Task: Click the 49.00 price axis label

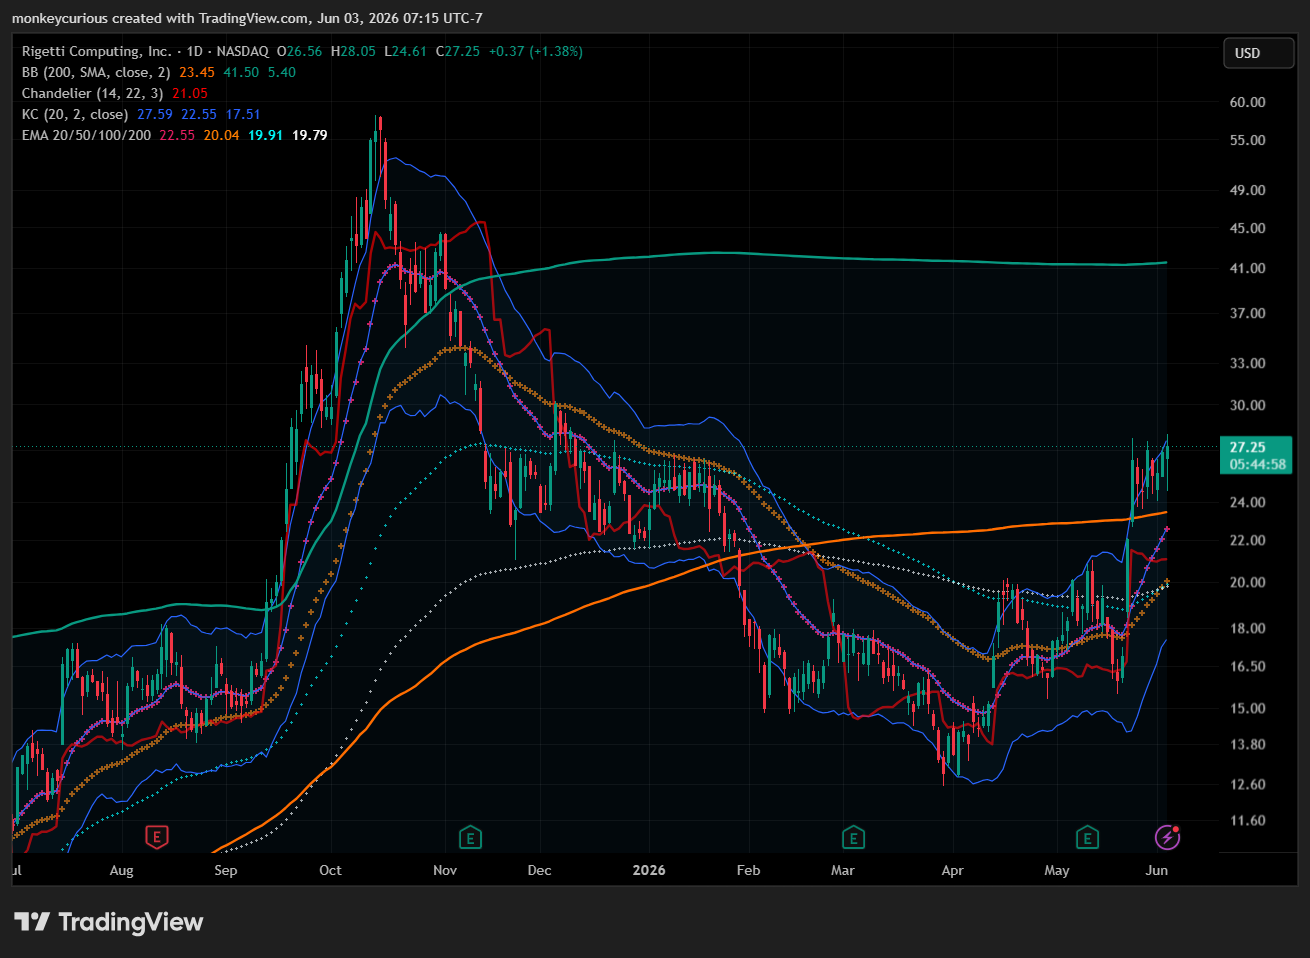Action: 1248,190
